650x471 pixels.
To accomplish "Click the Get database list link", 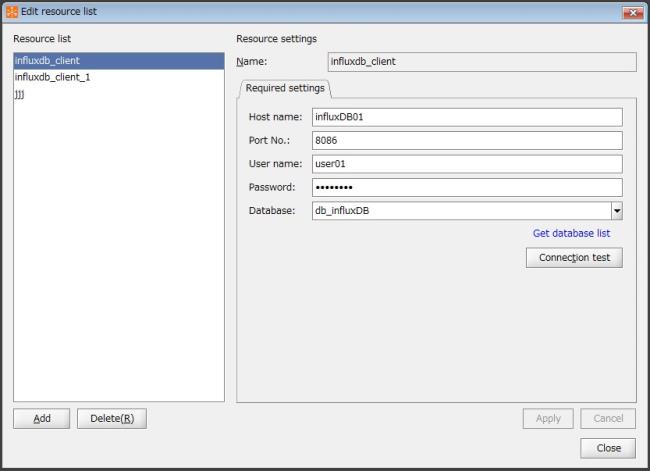I will [571, 233].
